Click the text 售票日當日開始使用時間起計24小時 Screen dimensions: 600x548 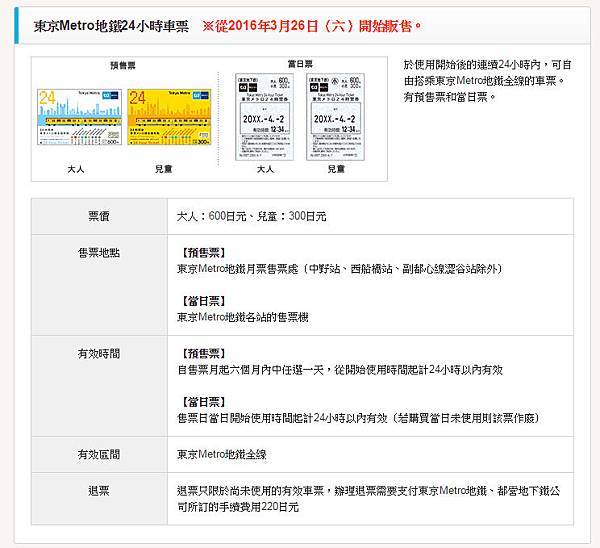click(358, 418)
